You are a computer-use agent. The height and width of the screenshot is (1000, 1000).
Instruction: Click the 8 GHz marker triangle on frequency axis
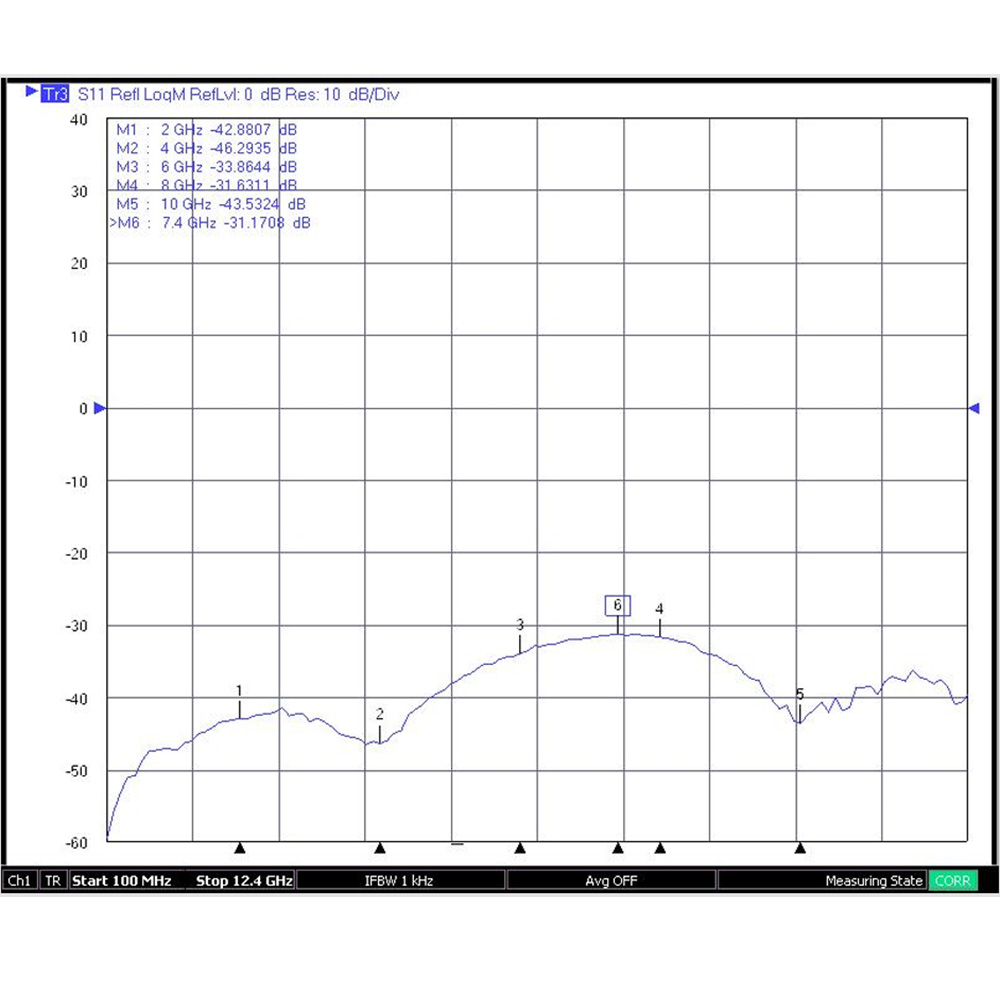click(x=660, y=848)
